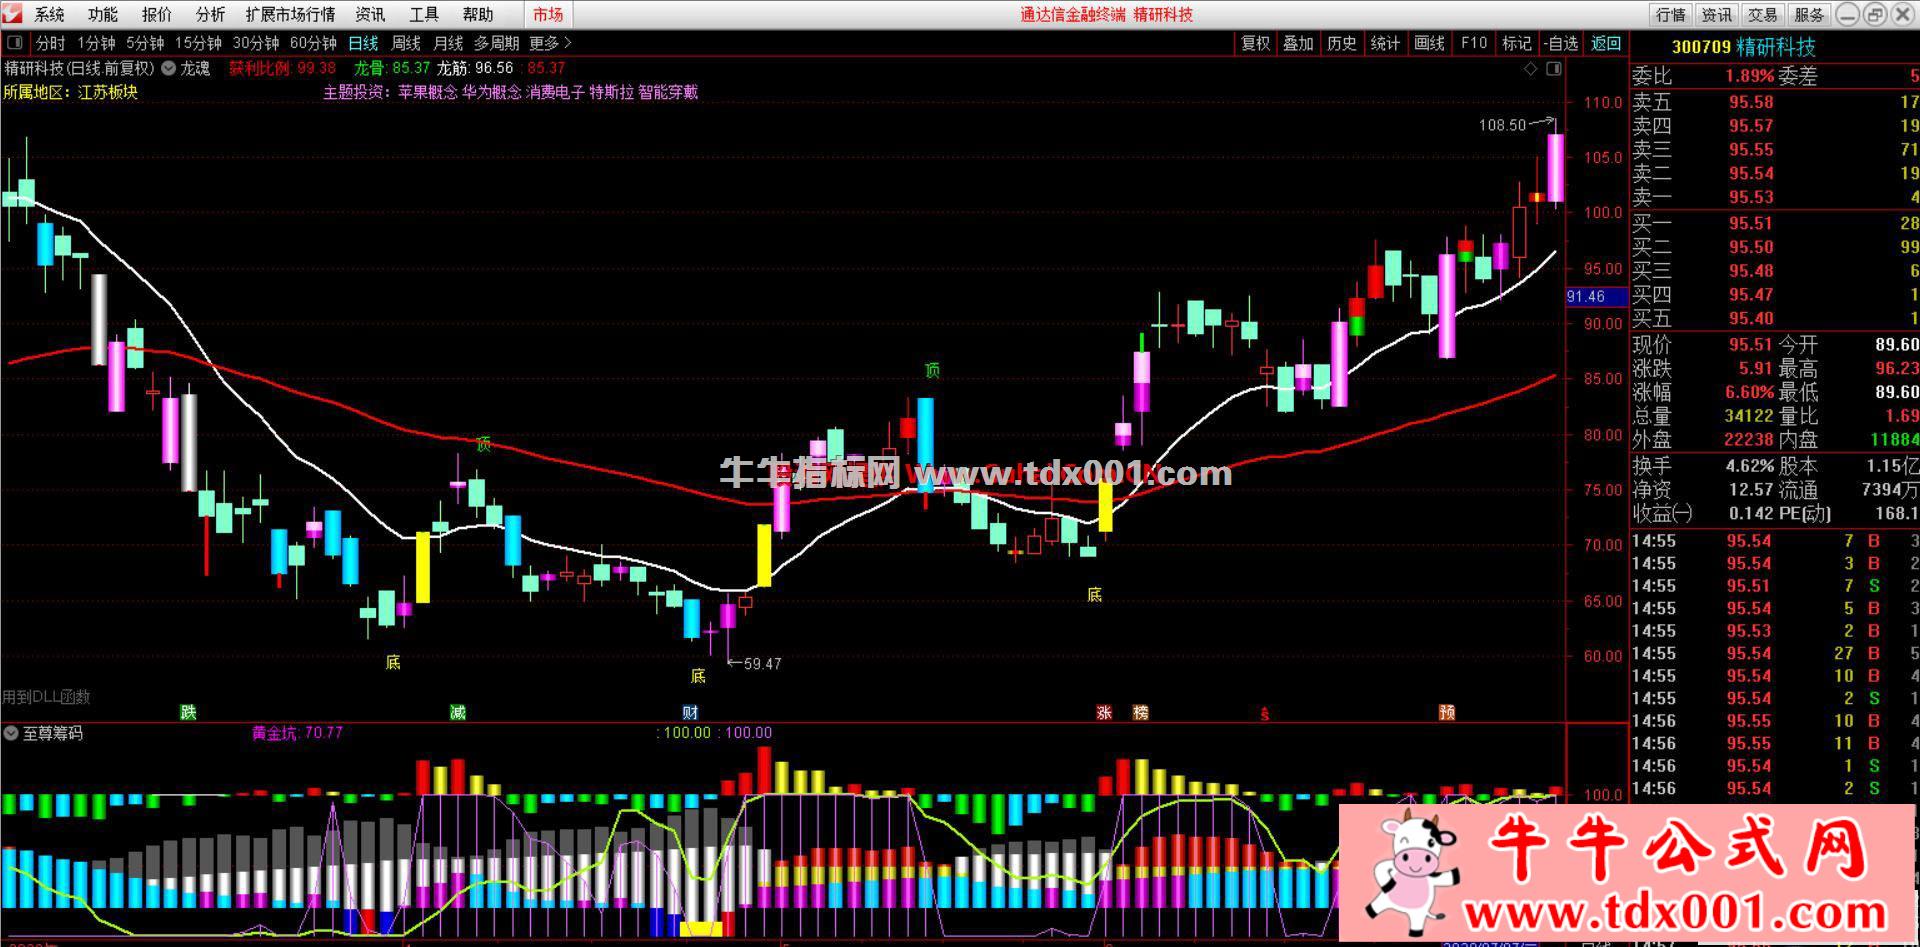1920x947 pixels.
Task: Expand the 更多 periods chevron
Action: (567, 43)
